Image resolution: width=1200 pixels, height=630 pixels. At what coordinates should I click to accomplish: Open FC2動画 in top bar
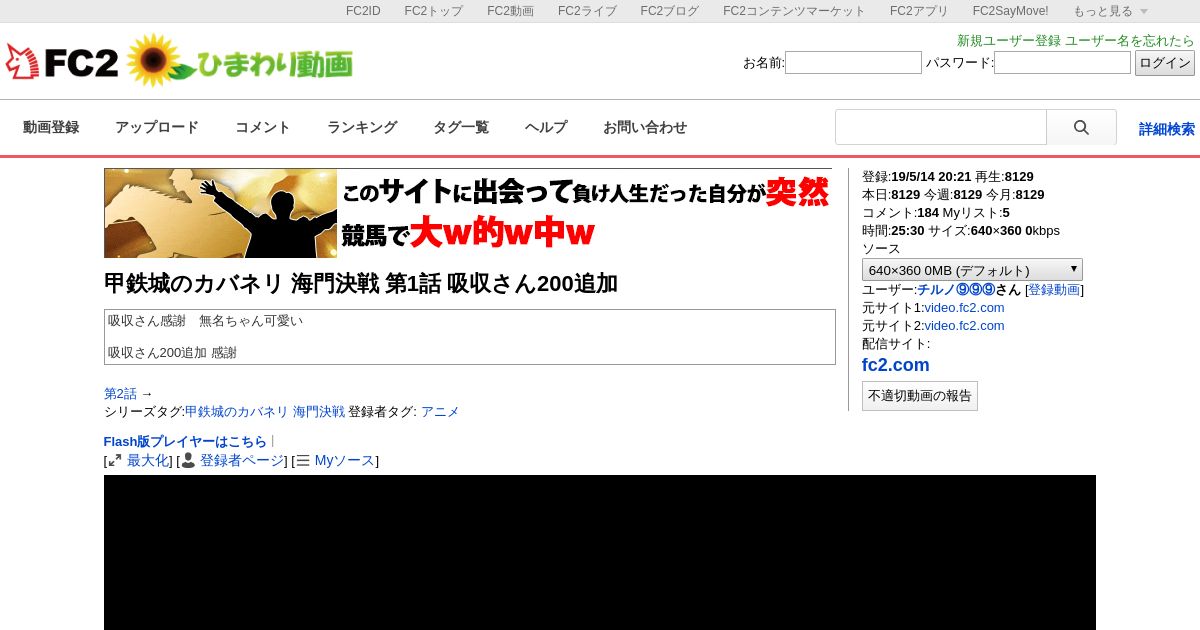tap(510, 11)
